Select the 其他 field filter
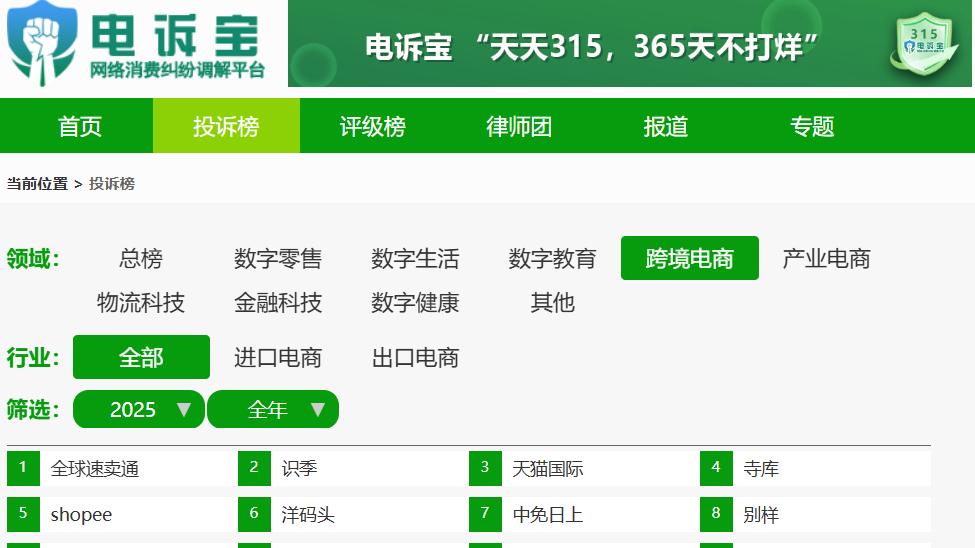The width and height of the screenshot is (975, 548). click(552, 303)
